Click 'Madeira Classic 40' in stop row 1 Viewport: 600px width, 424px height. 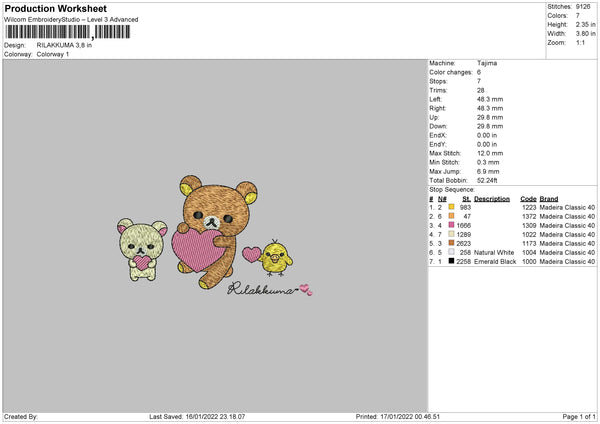click(567, 207)
